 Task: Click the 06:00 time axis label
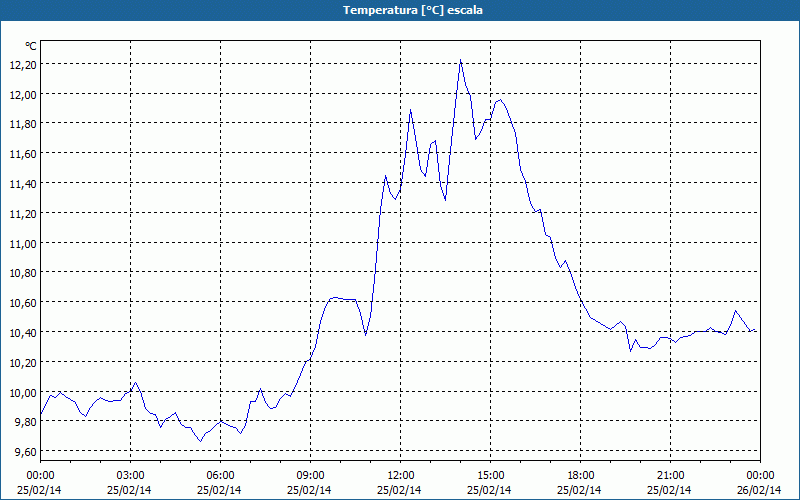(x=220, y=476)
